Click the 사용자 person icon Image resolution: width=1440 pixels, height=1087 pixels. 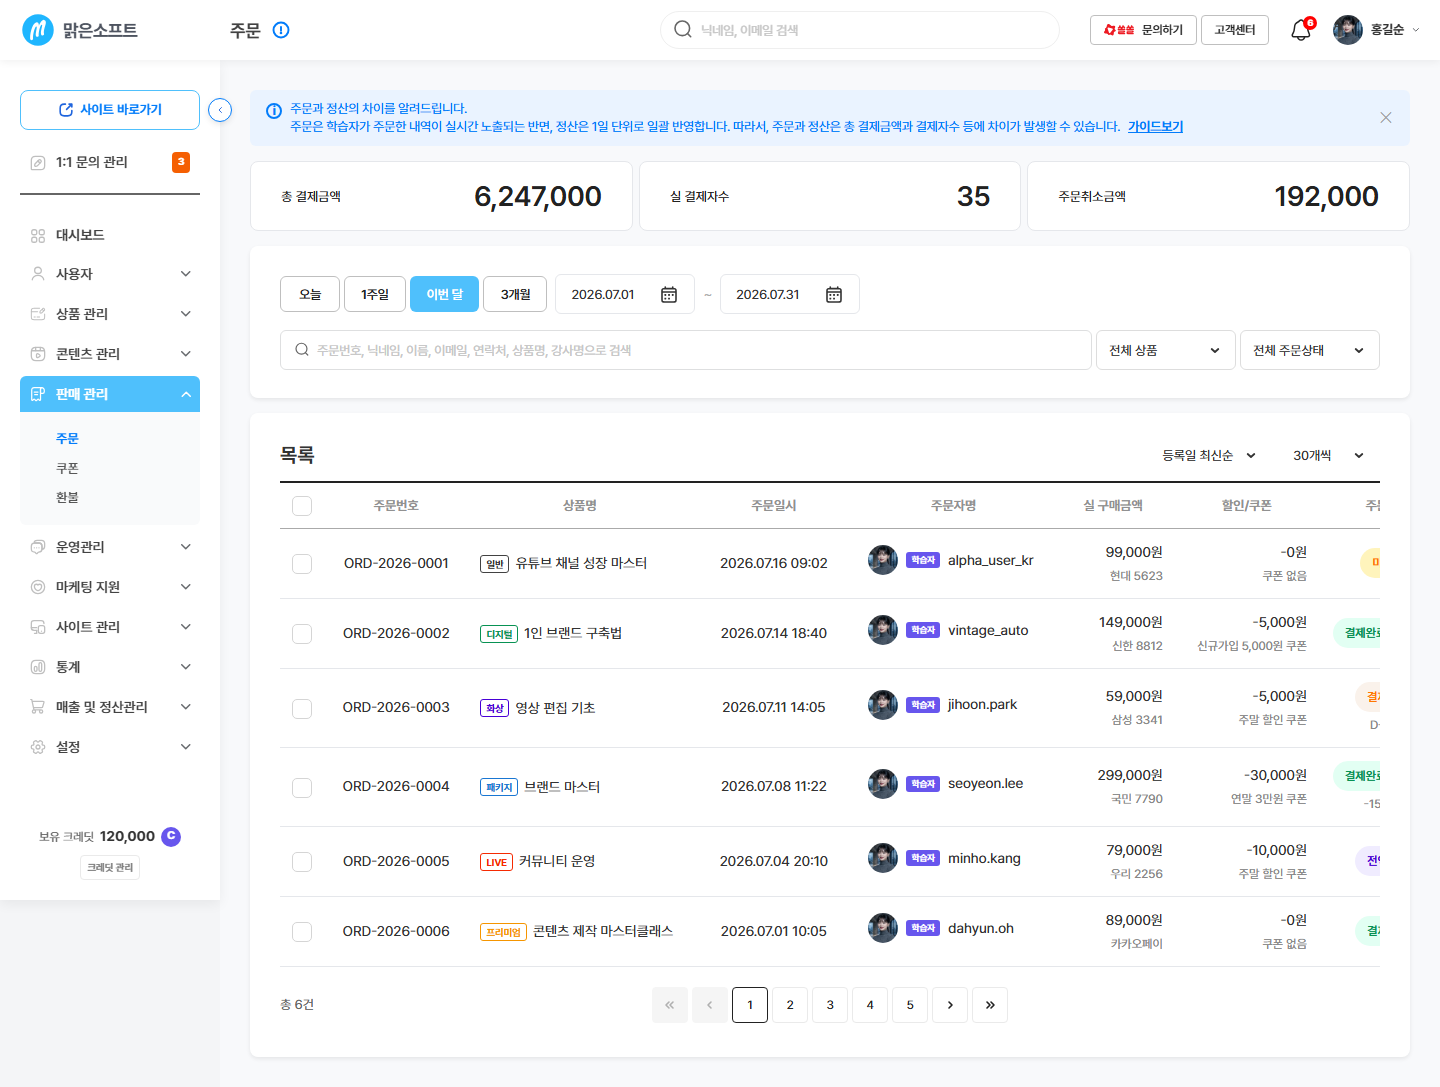[38, 274]
